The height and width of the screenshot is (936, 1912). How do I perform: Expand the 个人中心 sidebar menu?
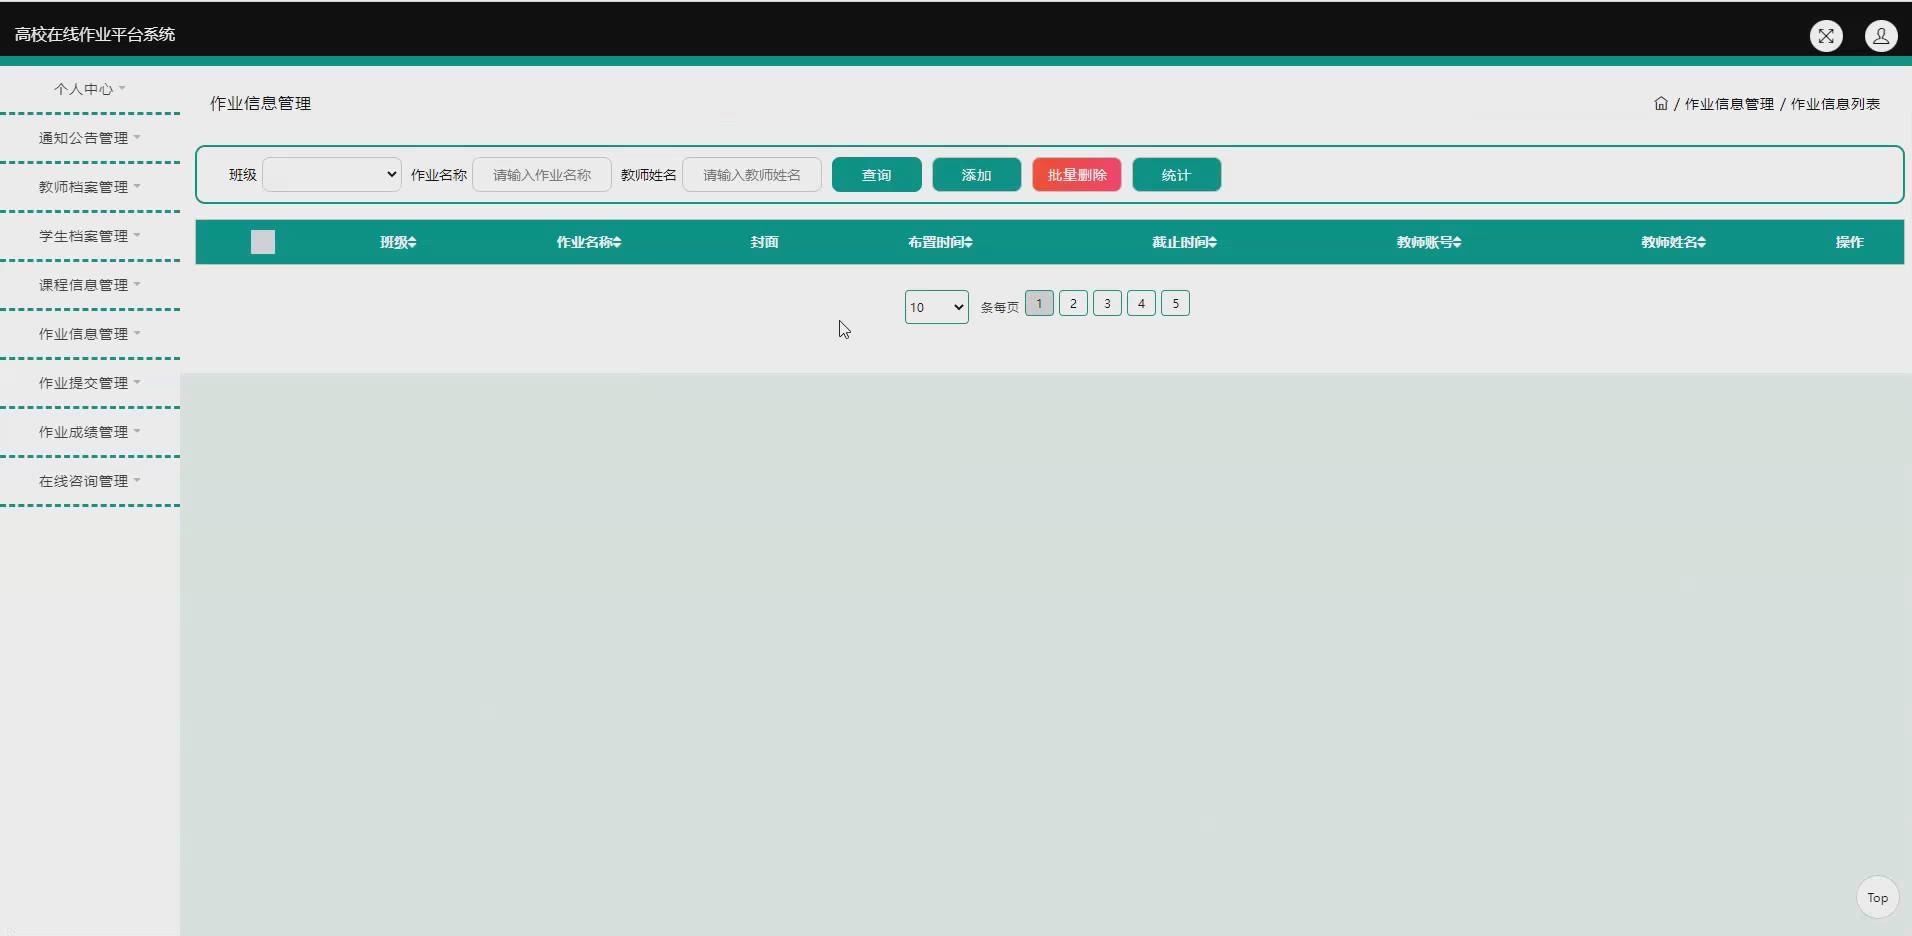(x=90, y=89)
